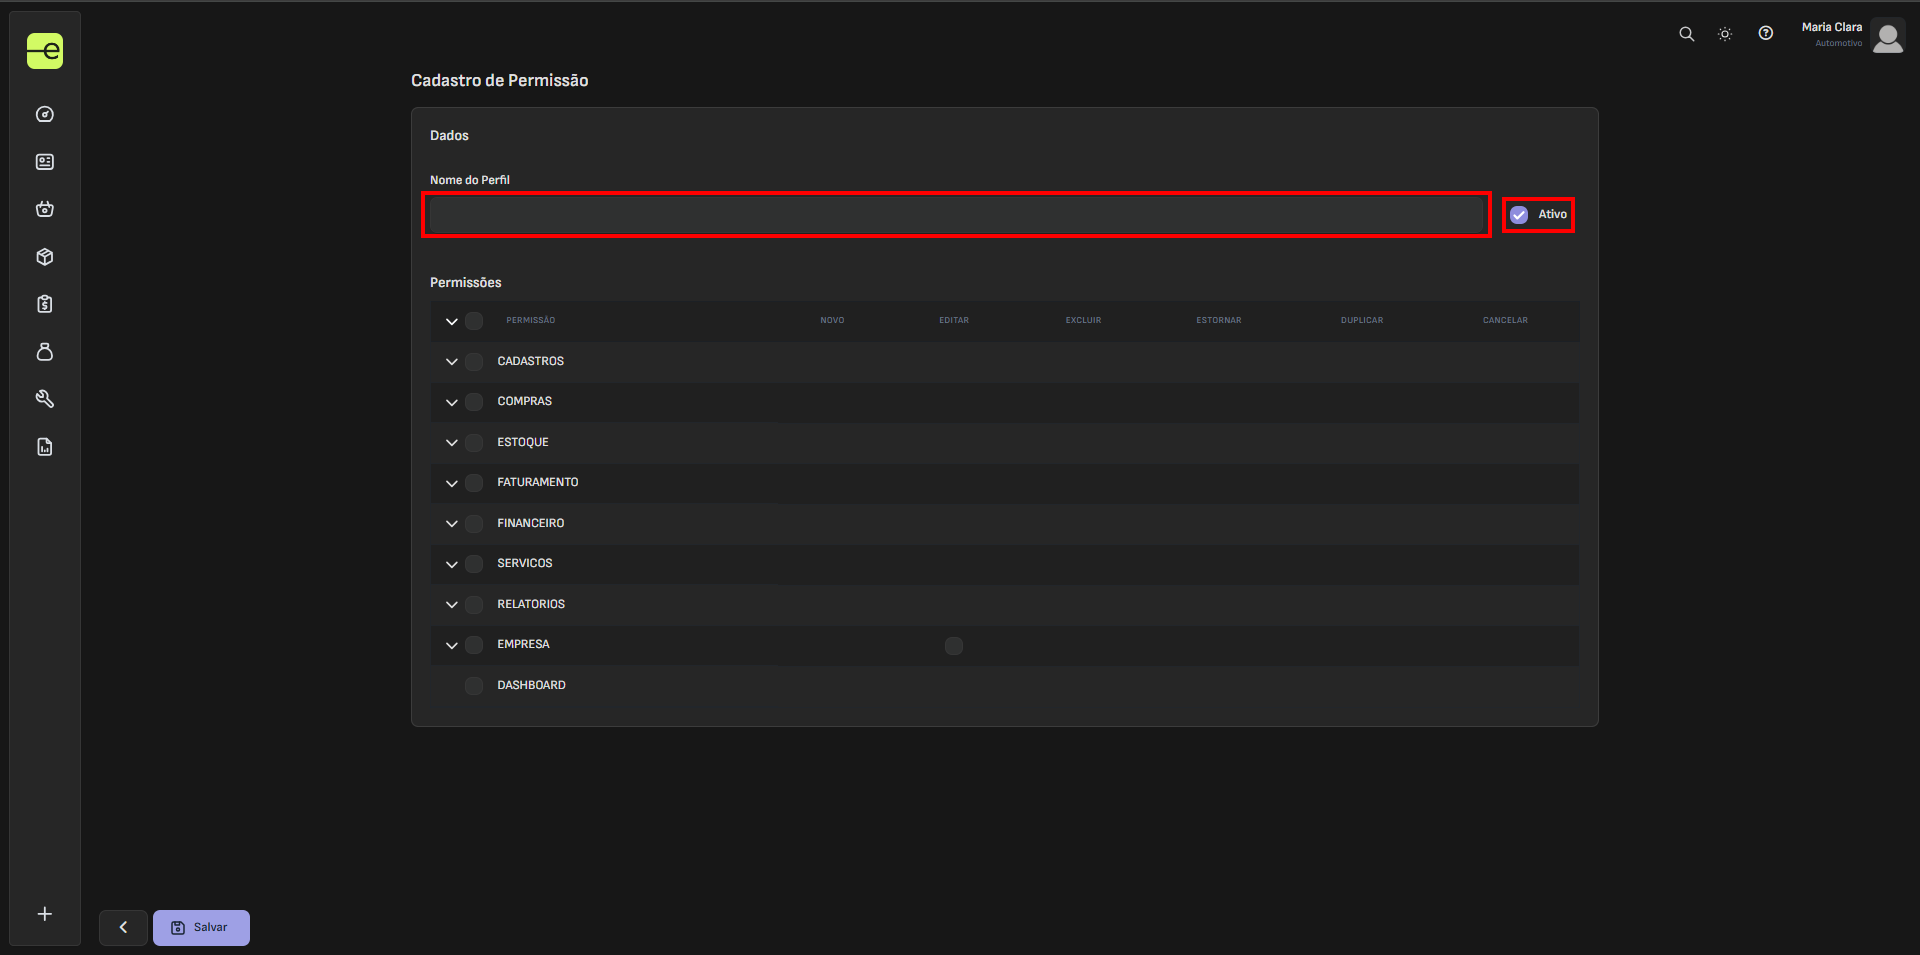Click the DUPLICAR column header
The height and width of the screenshot is (955, 1920).
click(x=1362, y=321)
